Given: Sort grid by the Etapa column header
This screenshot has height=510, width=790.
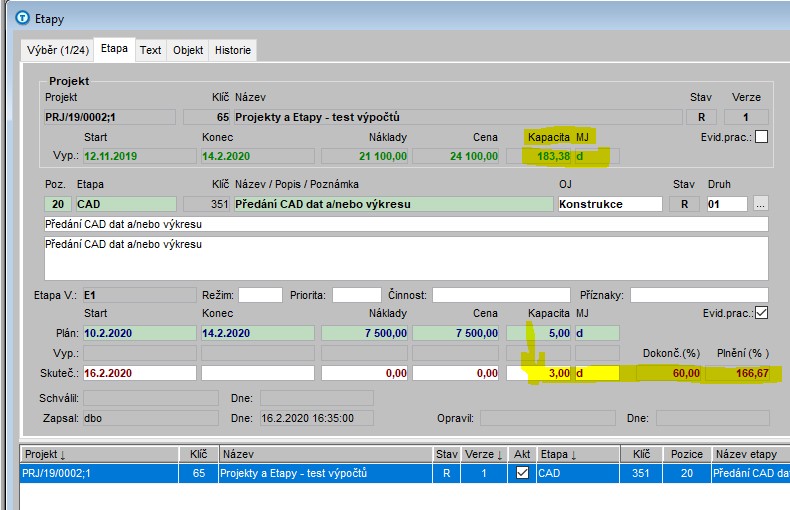Looking at the screenshot, I should [578, 454].
